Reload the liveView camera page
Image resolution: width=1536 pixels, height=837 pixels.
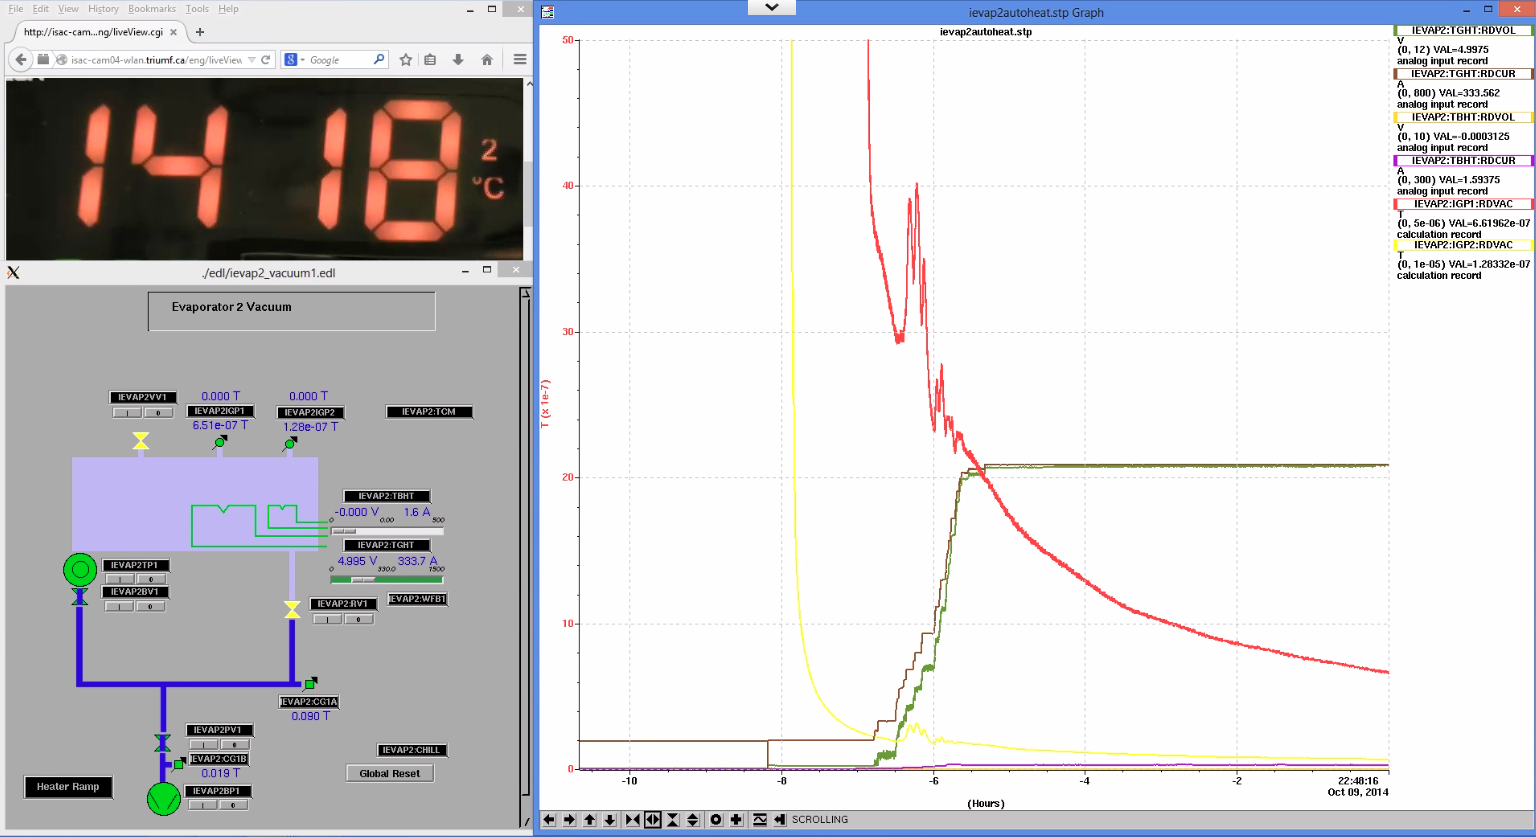click(x=266, y=60)
